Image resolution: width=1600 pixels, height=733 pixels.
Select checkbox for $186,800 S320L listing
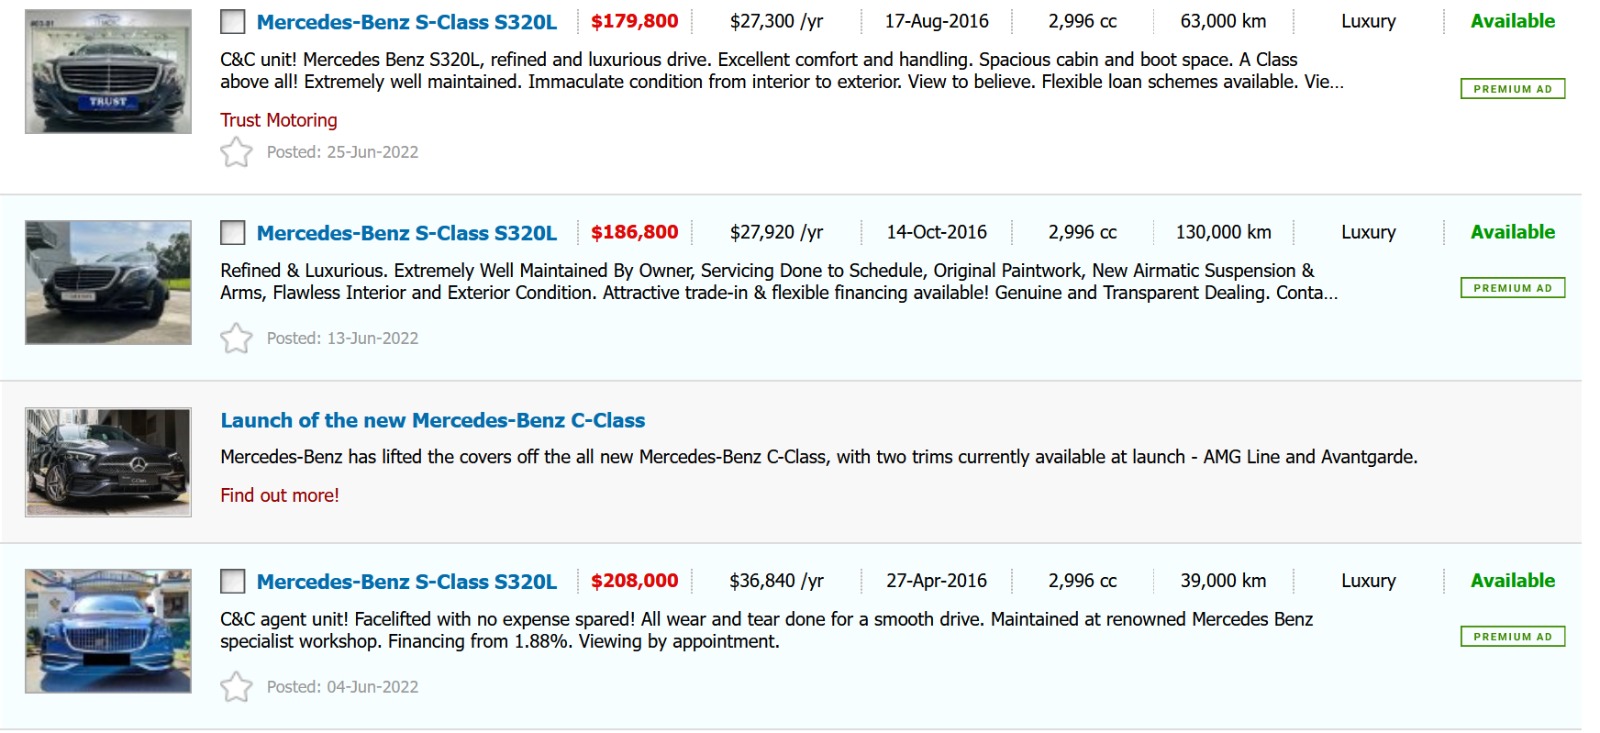233,233
